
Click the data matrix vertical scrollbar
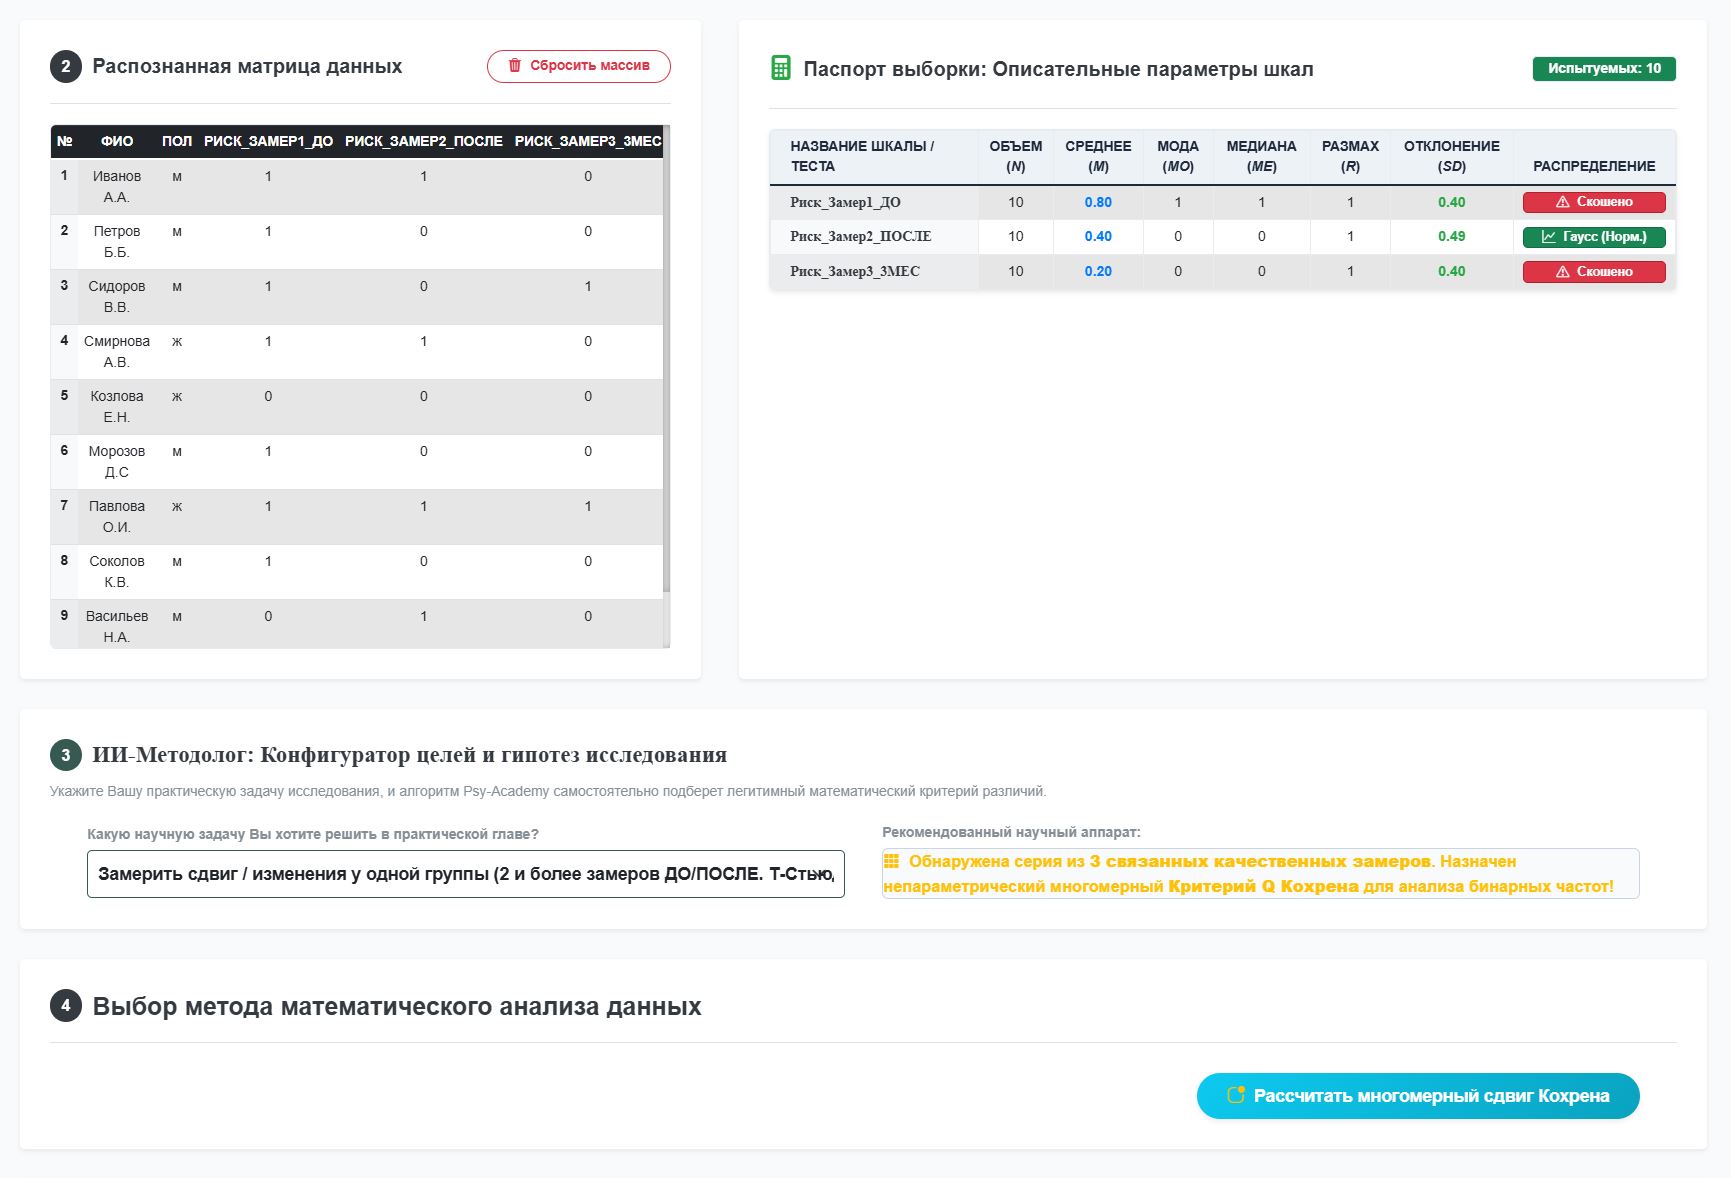click(x=666, y=360)
